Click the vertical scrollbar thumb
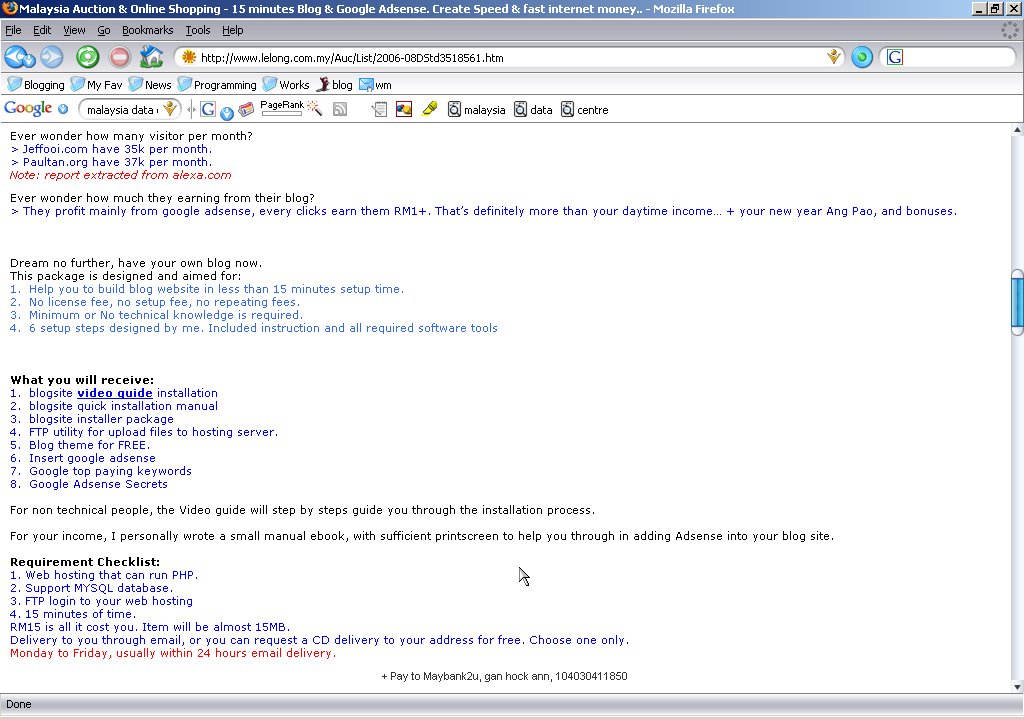1024x719 pixels. coord(1017,302)
